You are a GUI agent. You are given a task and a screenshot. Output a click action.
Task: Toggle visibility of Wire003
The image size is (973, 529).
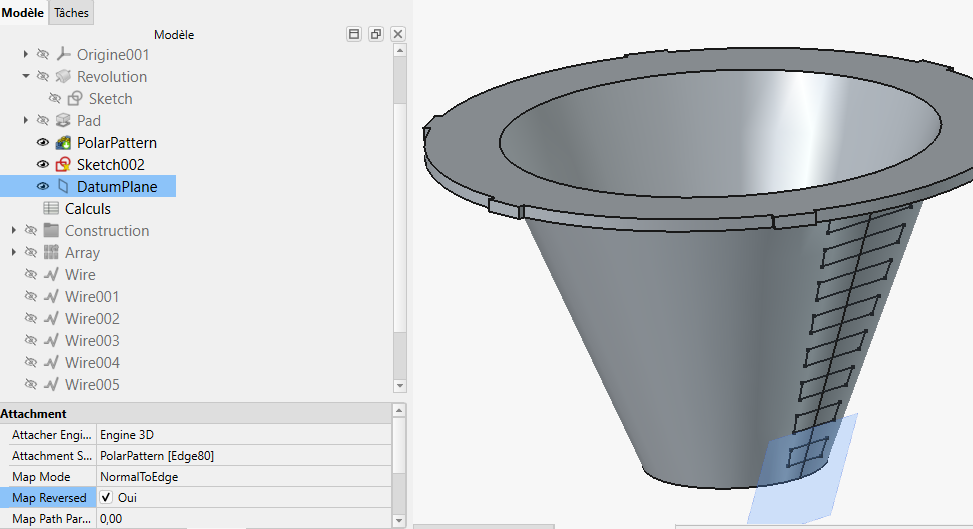tap(31, 341)
